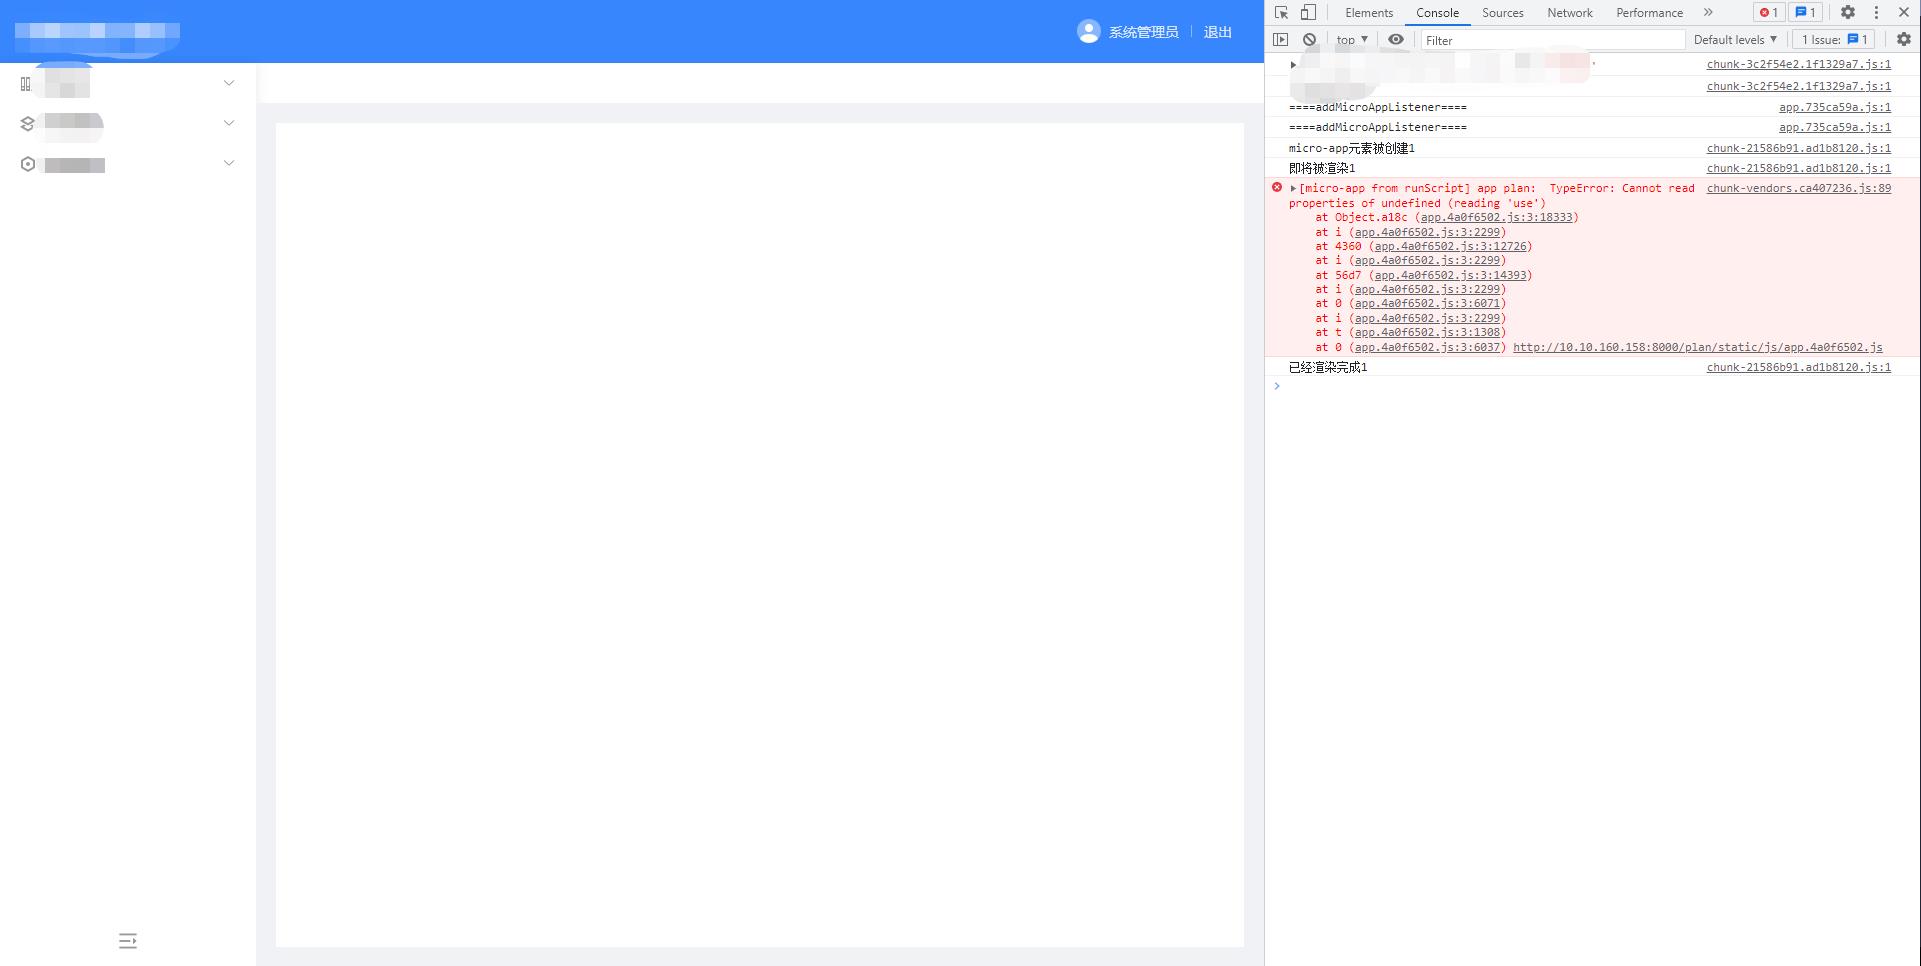
Task: Open the top frame context dropdown
Action: 1350,40
